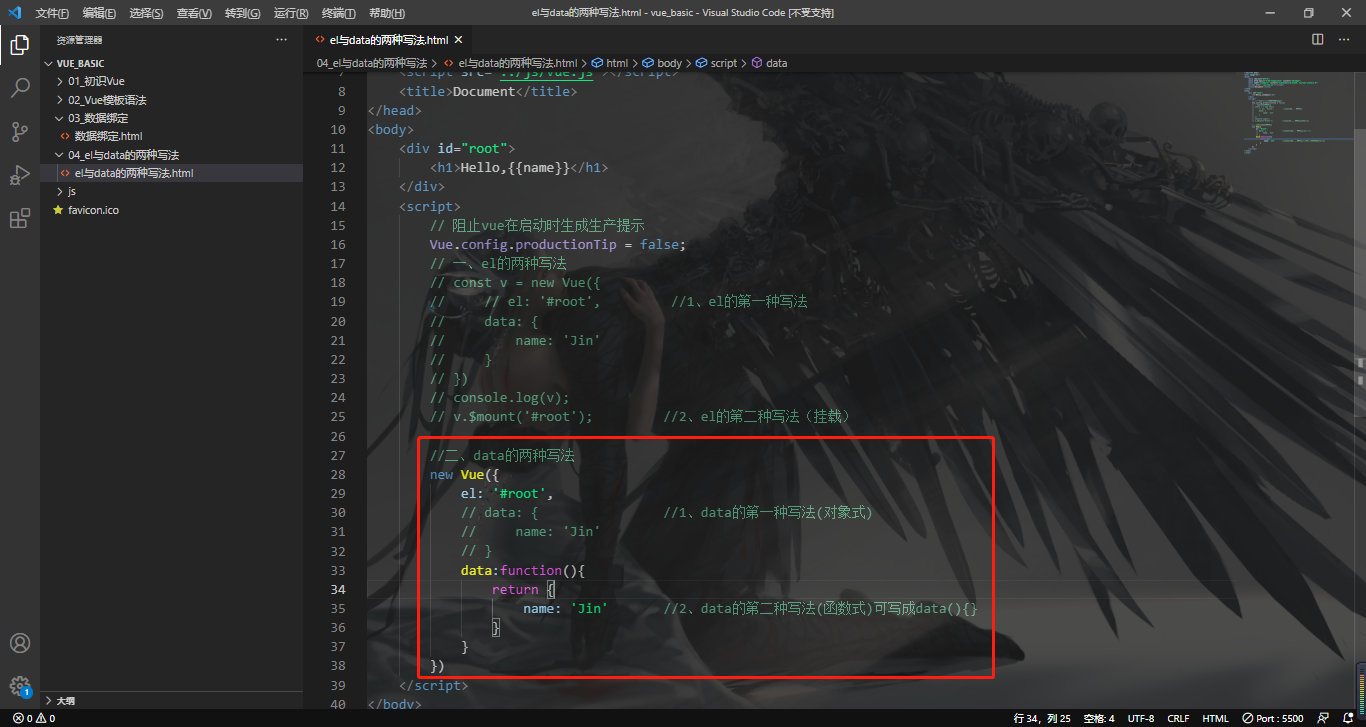Screen dimensions: 1366x727
Task: Collapse 04_el与data的两种写法 folder
Action: (x=171, y=155)
